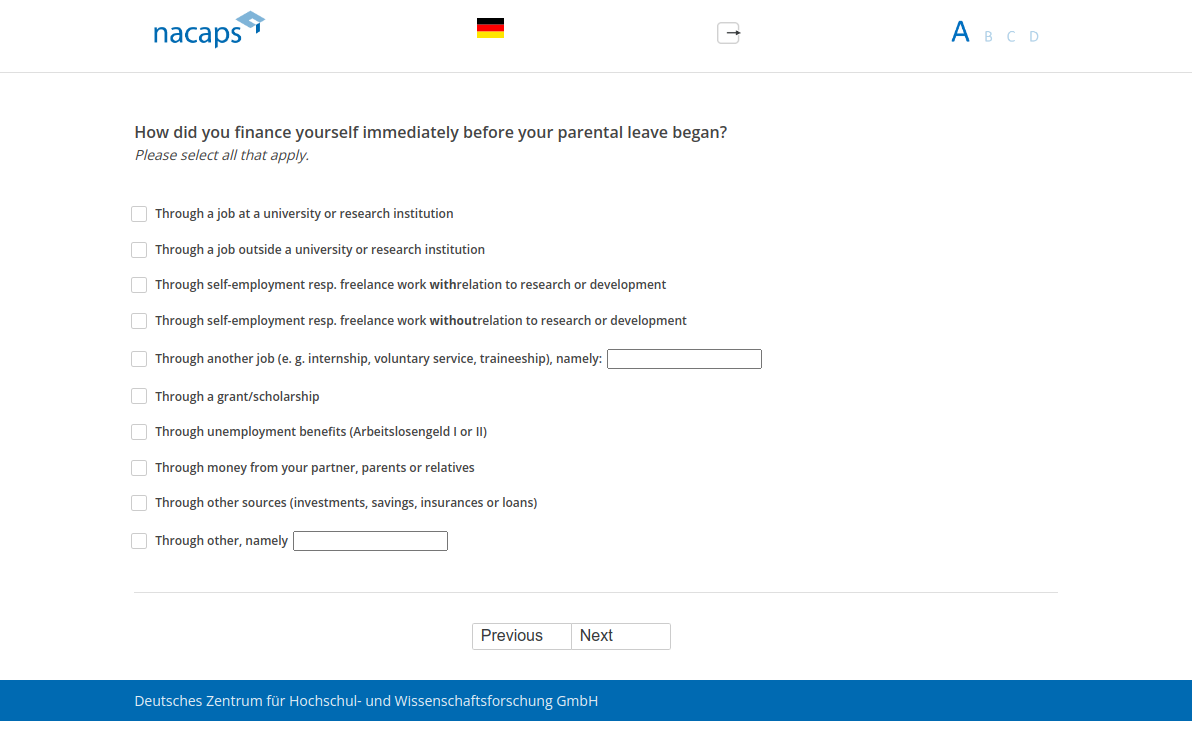
Task: Check other sources (investments, savings) option
Action: pyautogui.click(x=139, y=503)
